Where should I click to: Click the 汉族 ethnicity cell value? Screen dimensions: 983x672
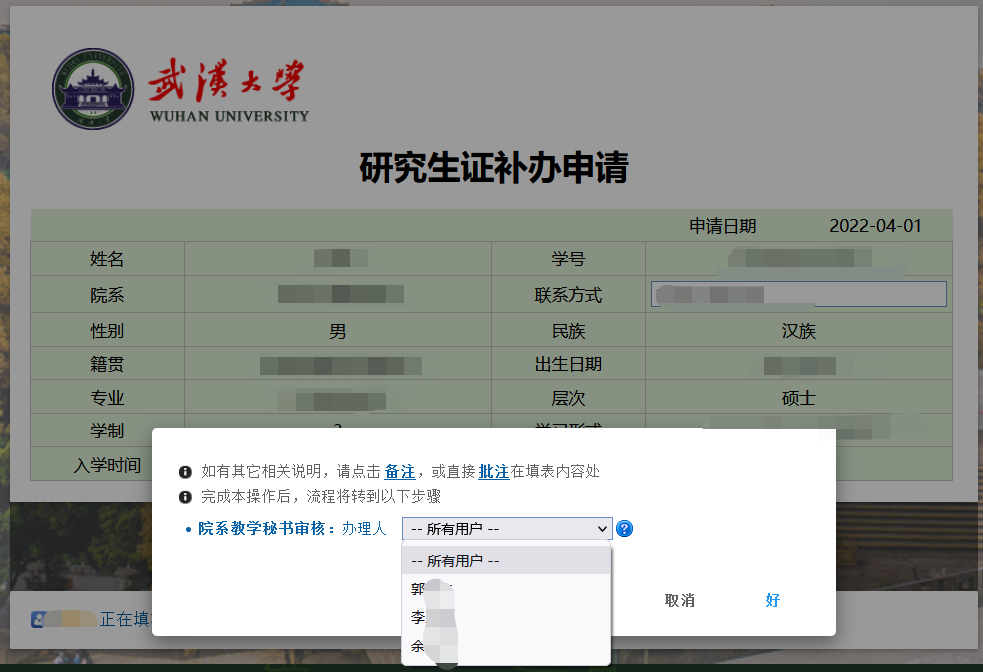coord(798,330)
